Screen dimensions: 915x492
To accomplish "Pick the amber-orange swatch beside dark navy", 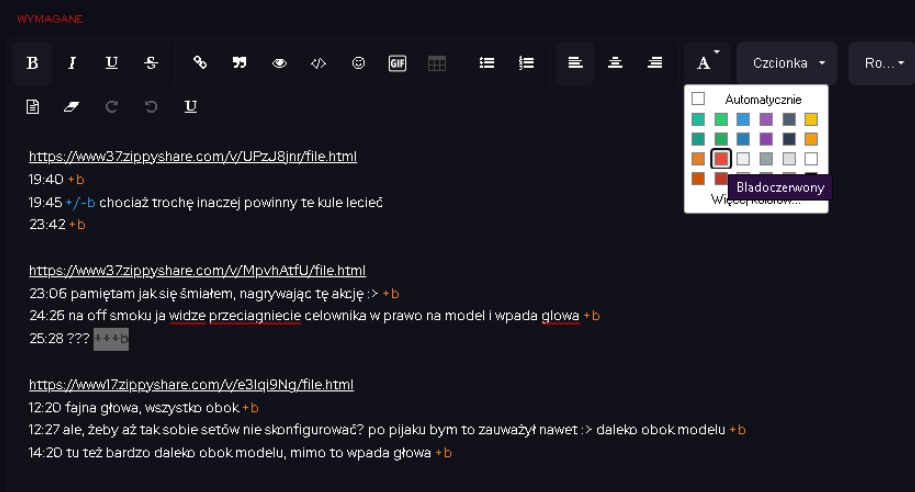I will tap(811, 139).
